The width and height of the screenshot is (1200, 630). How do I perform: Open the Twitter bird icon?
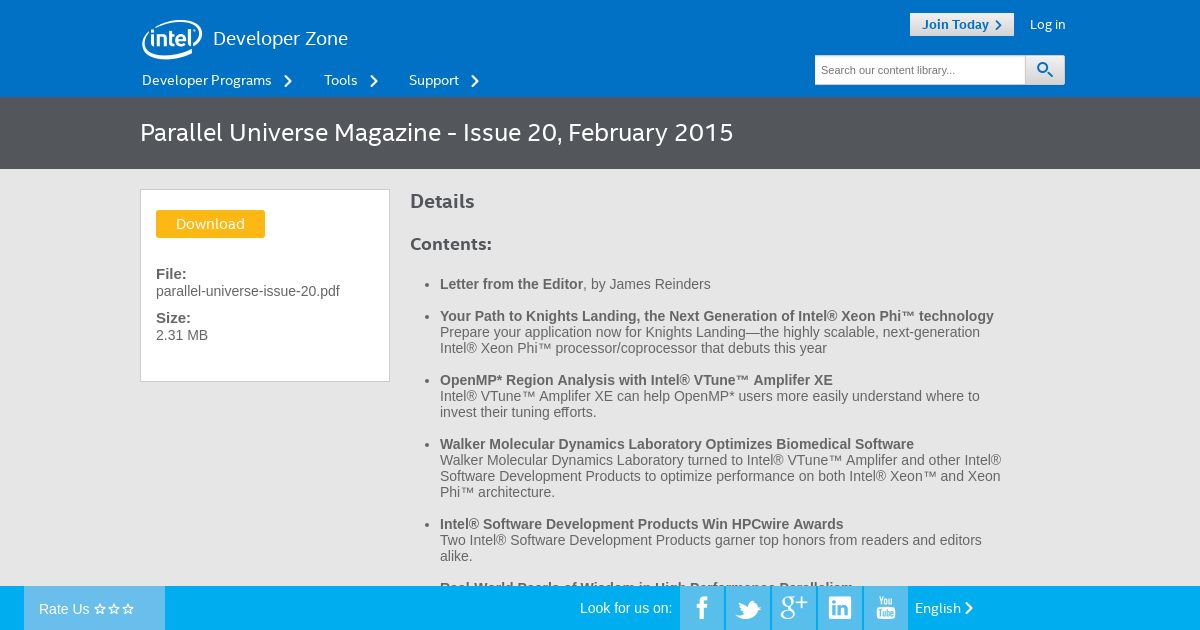click(748, 608)
